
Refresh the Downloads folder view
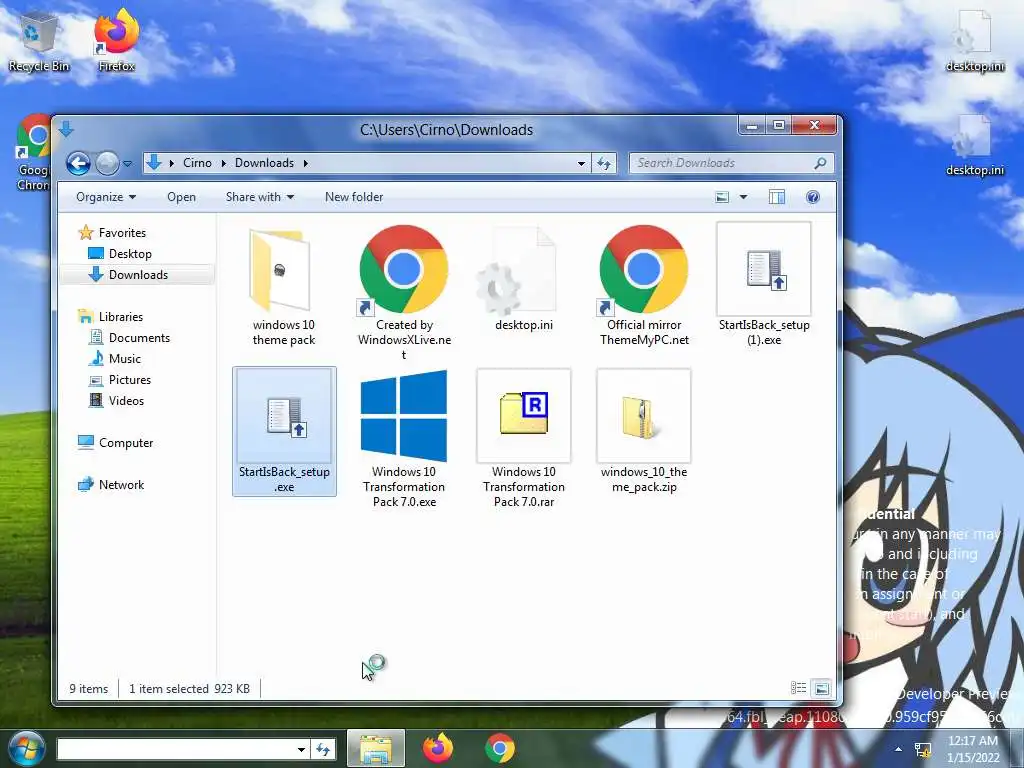[604, 163]
